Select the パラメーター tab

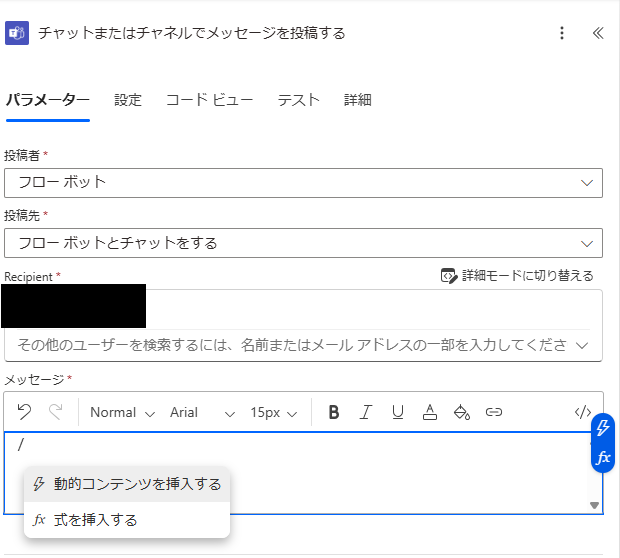(48, 100)
